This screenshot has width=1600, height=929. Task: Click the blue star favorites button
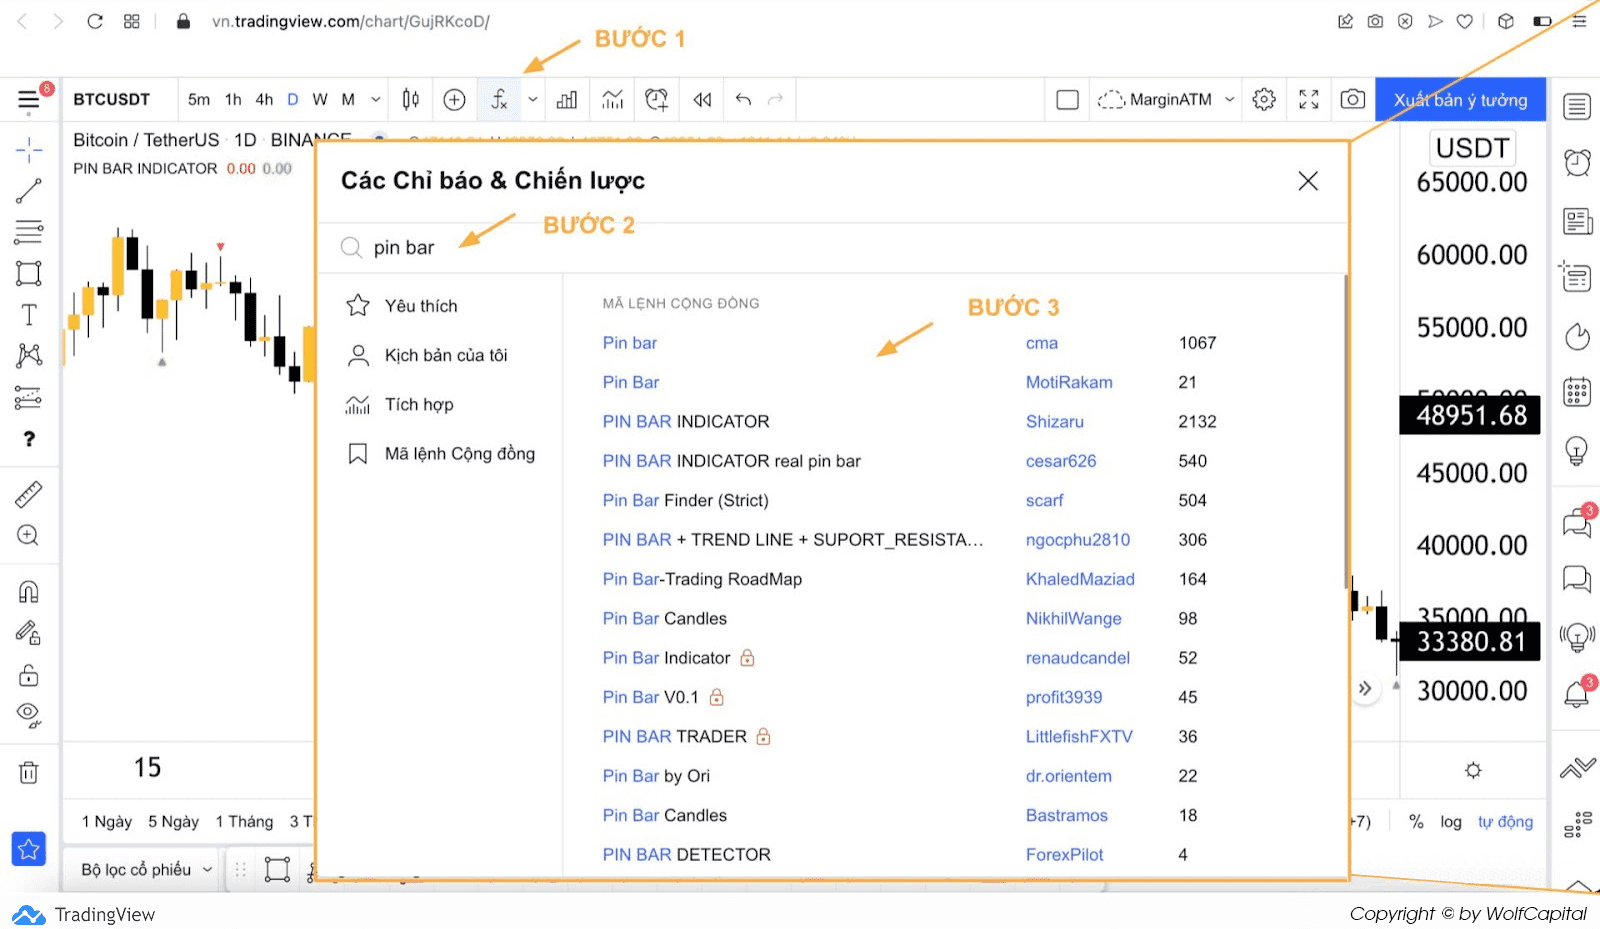pyautogui.click(x=29, y=849)
